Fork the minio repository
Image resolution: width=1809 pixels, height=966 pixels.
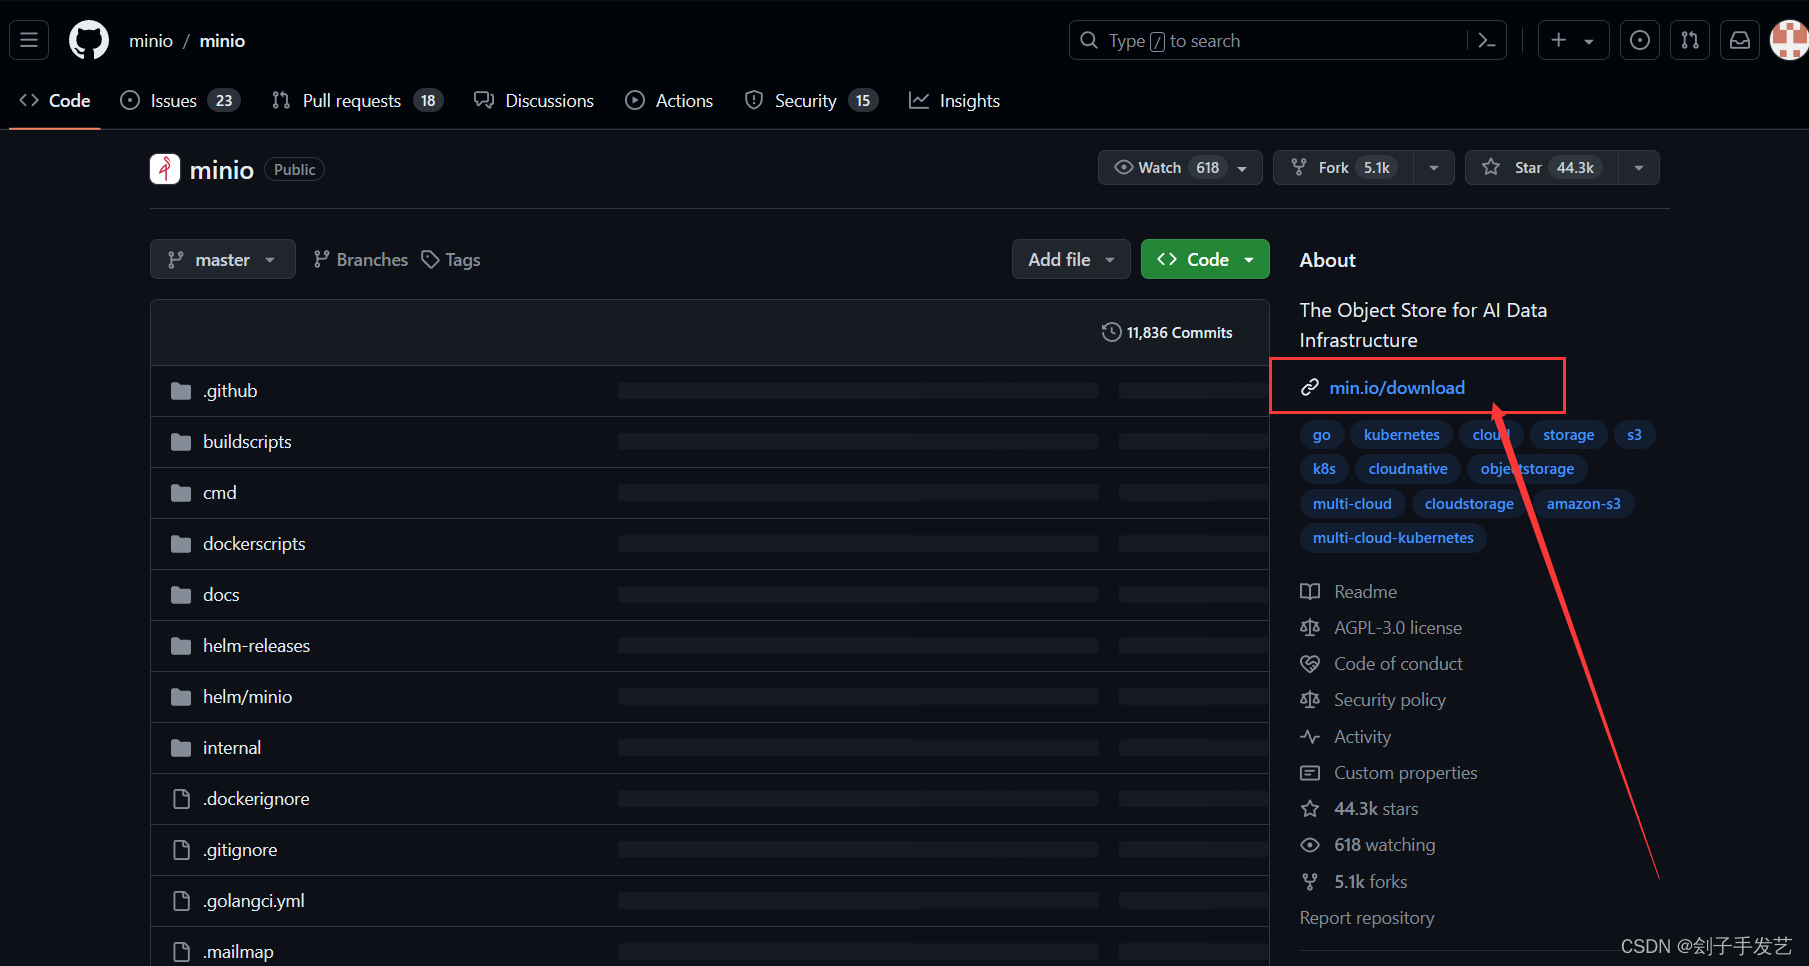[1343, 167]
